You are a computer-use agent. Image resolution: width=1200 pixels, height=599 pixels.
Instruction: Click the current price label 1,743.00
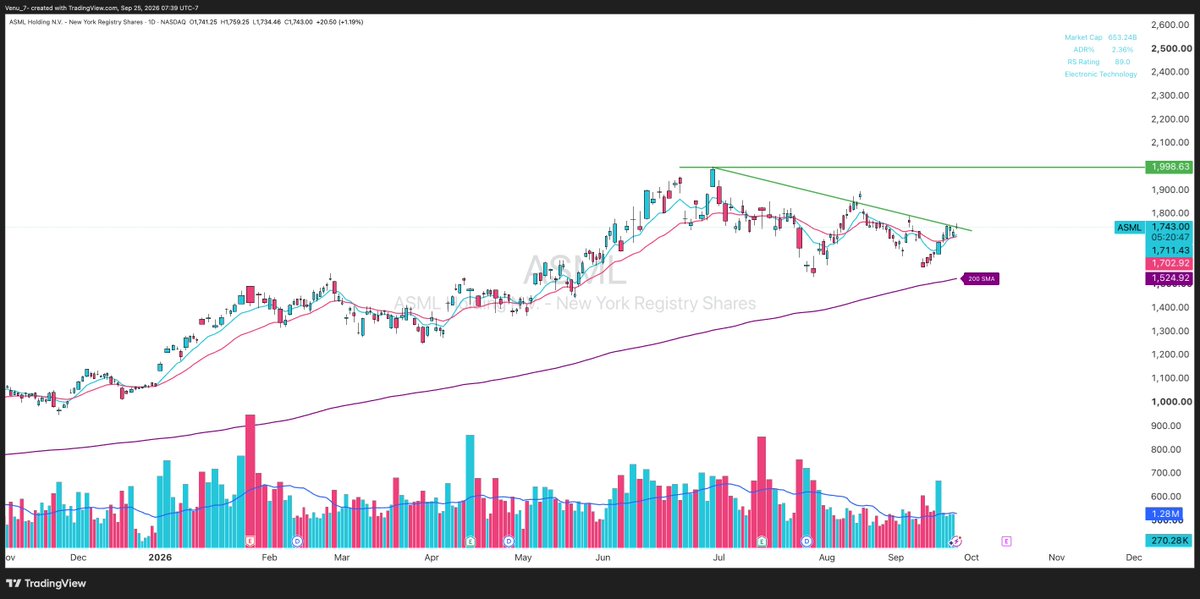point(1169,227)
